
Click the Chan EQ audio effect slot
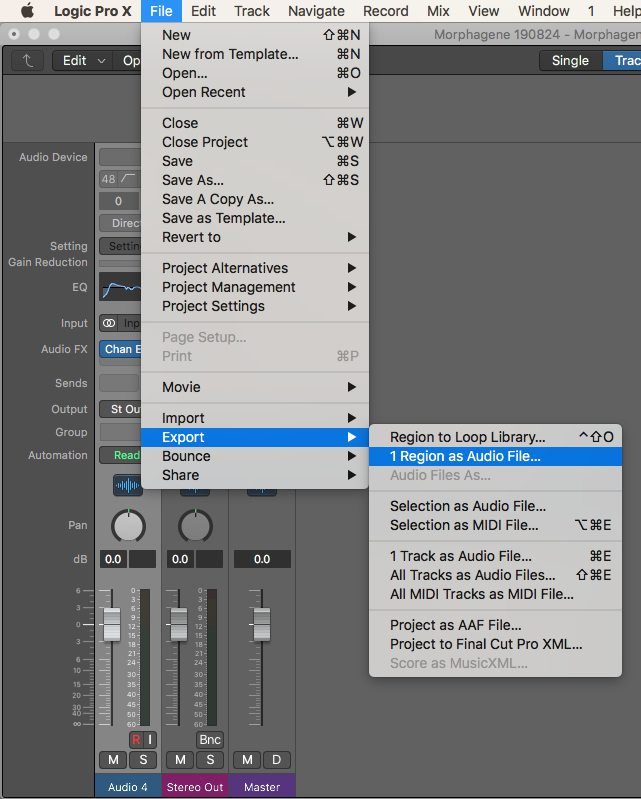[x=120, y=349]
